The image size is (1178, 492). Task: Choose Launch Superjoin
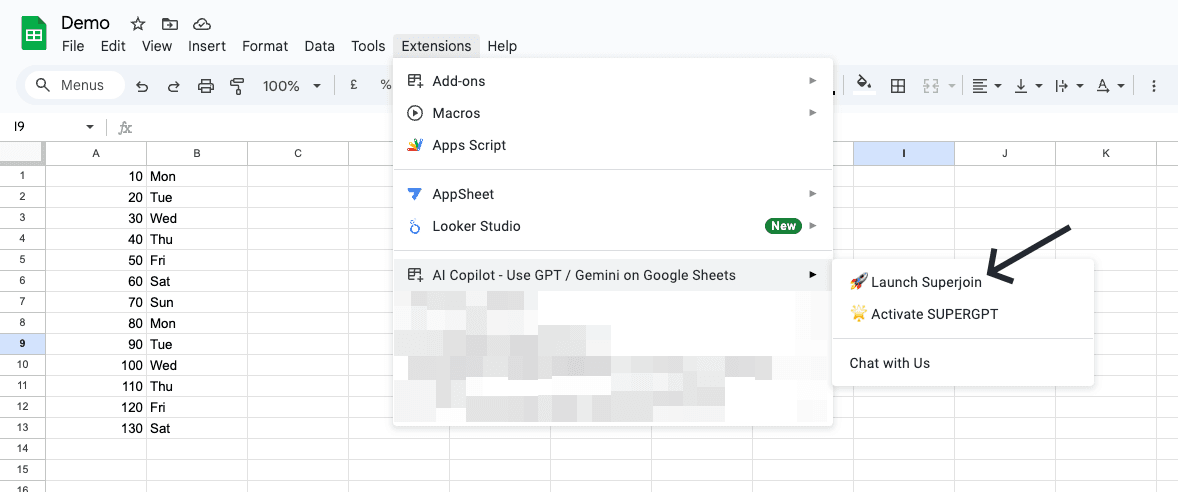pos(963,282)
